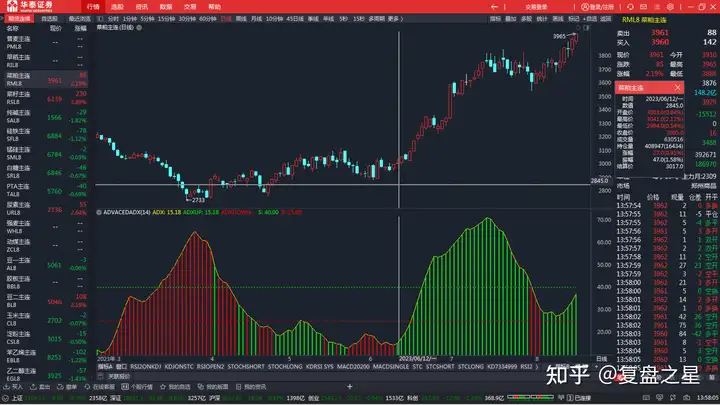Image resolution: width=720 pixels, height=405 pixels.
Task: Open the 选股 menu tab
Action: (x=117, y=7)
